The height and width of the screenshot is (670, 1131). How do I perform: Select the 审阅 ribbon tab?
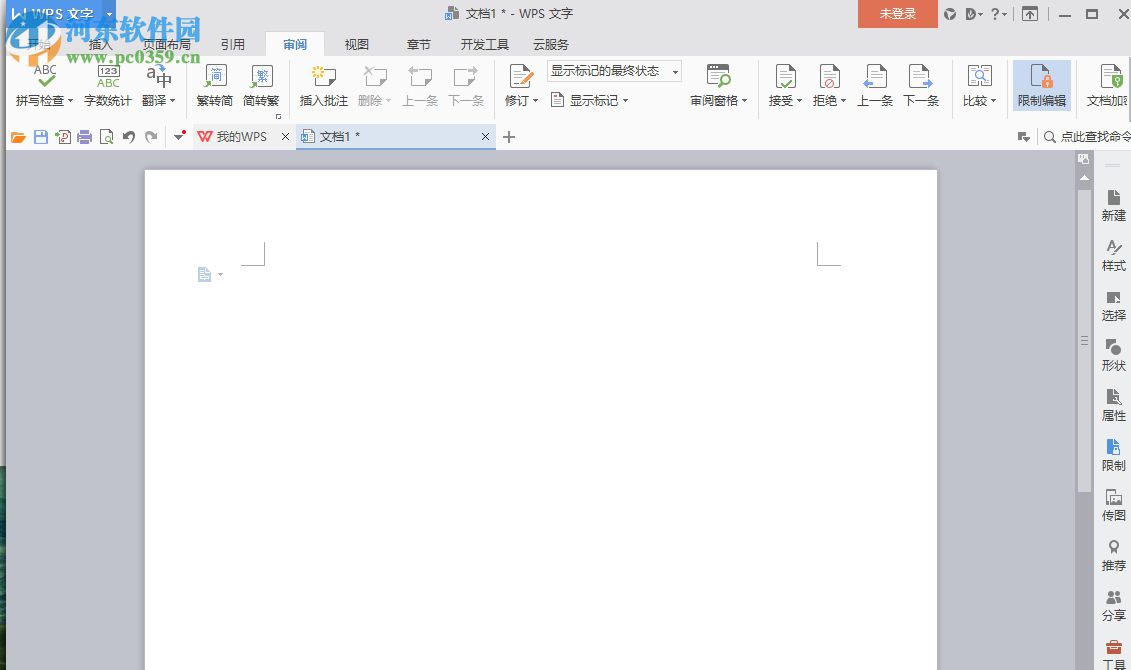295,44
